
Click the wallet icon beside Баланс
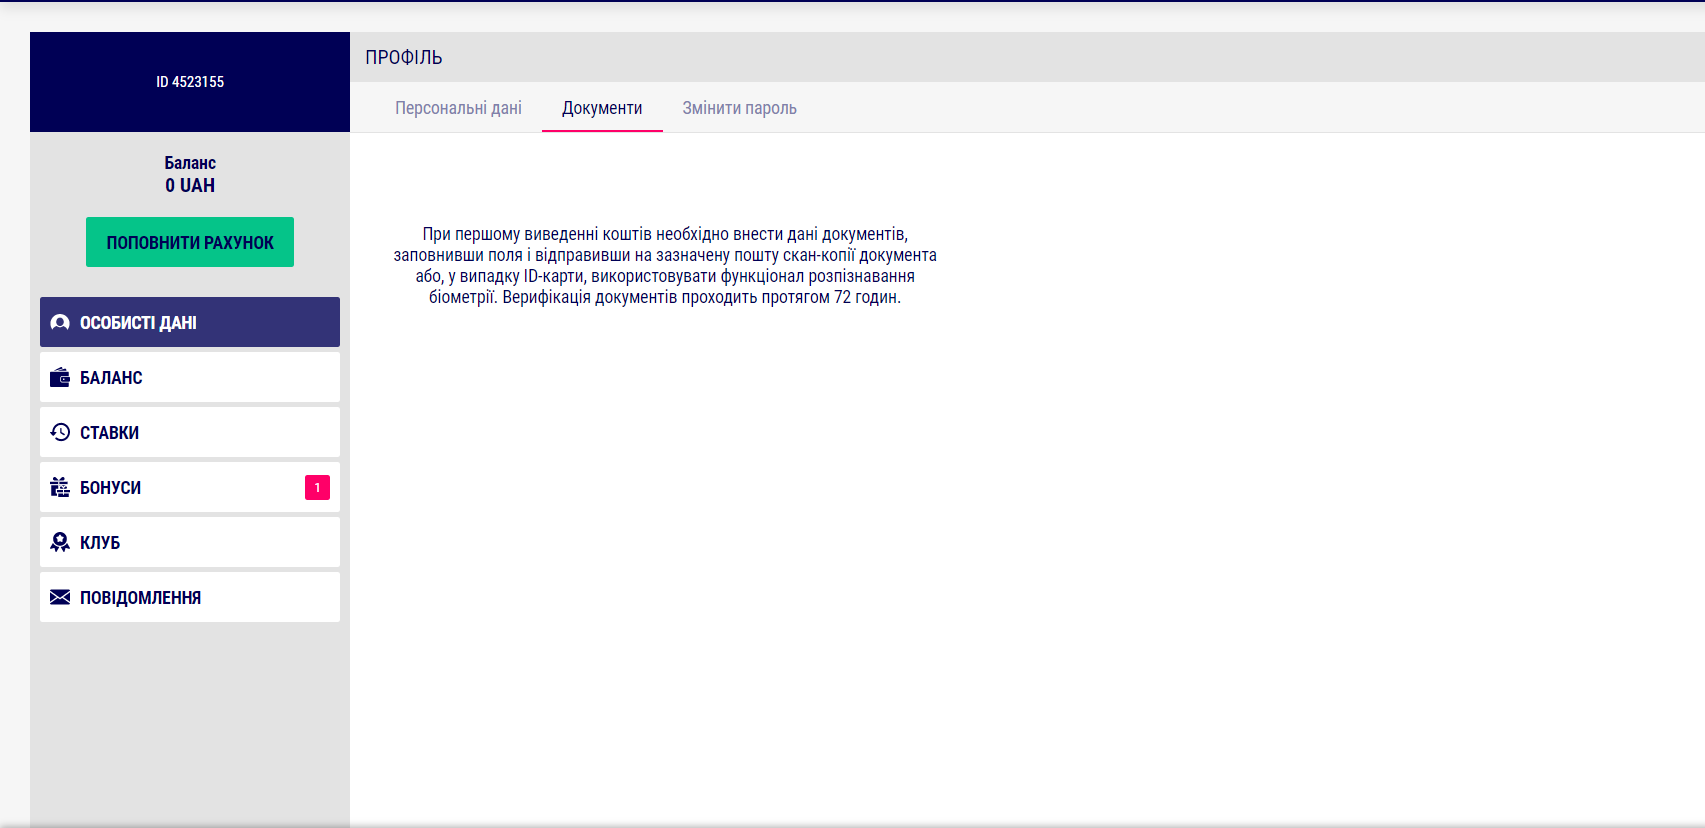pyautogui.click(x=60, y=377)
